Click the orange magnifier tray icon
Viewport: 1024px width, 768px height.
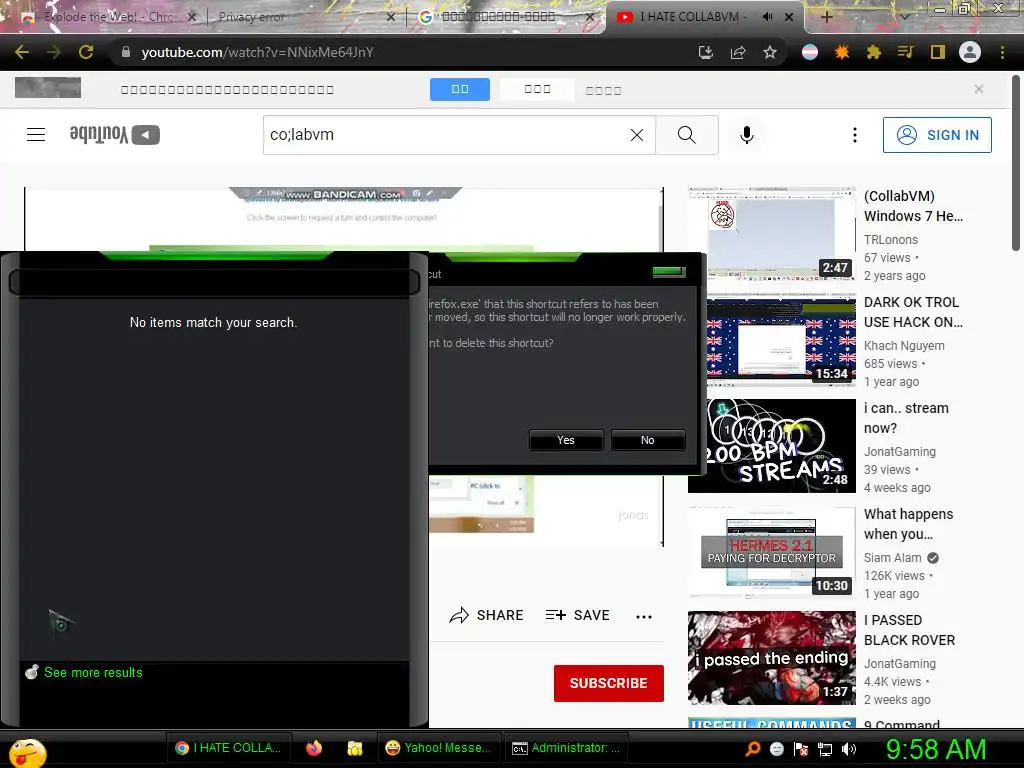[x=753, y=748]
